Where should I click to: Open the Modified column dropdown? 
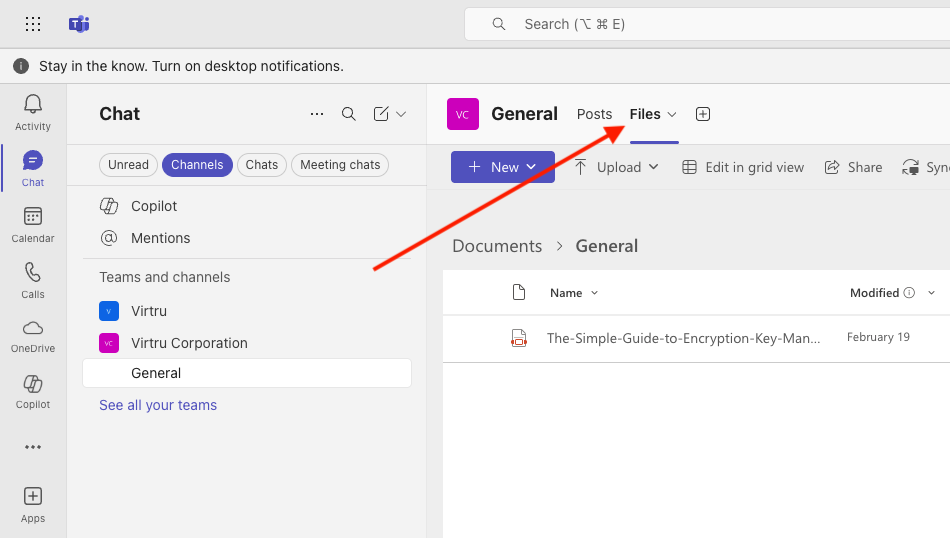(931, 293)
